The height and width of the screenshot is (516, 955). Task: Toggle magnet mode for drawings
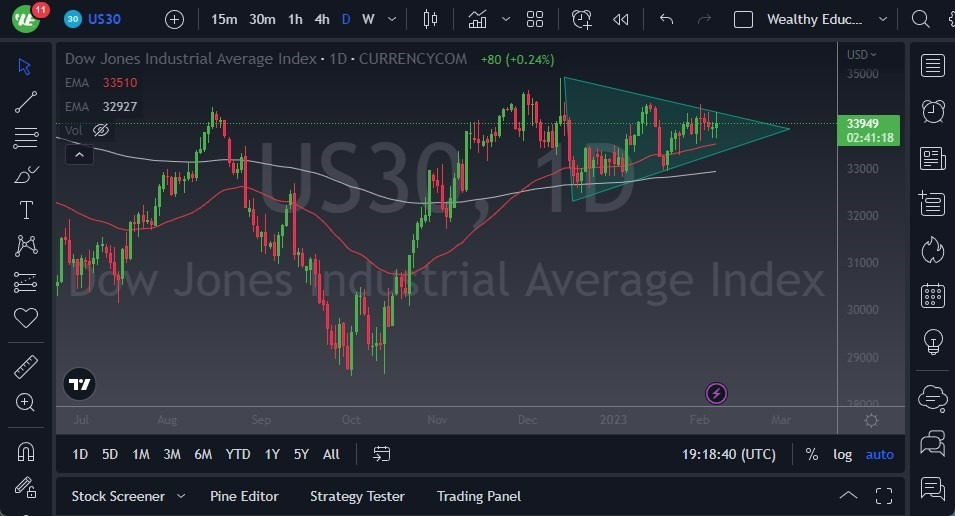[26, 452]
